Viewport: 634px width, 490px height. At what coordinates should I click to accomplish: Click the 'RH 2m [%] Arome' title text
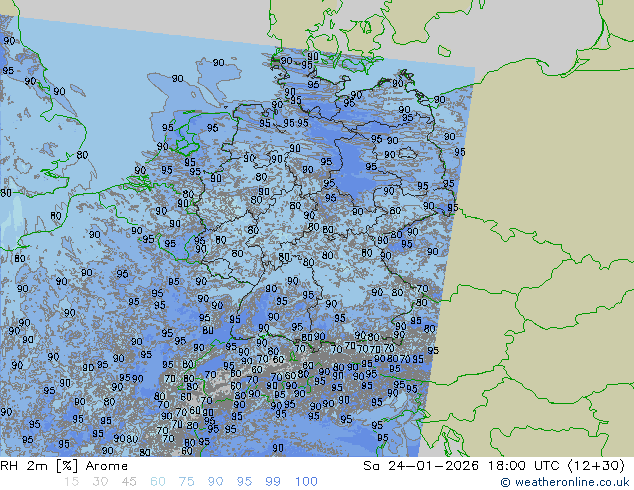pos(64,466)
